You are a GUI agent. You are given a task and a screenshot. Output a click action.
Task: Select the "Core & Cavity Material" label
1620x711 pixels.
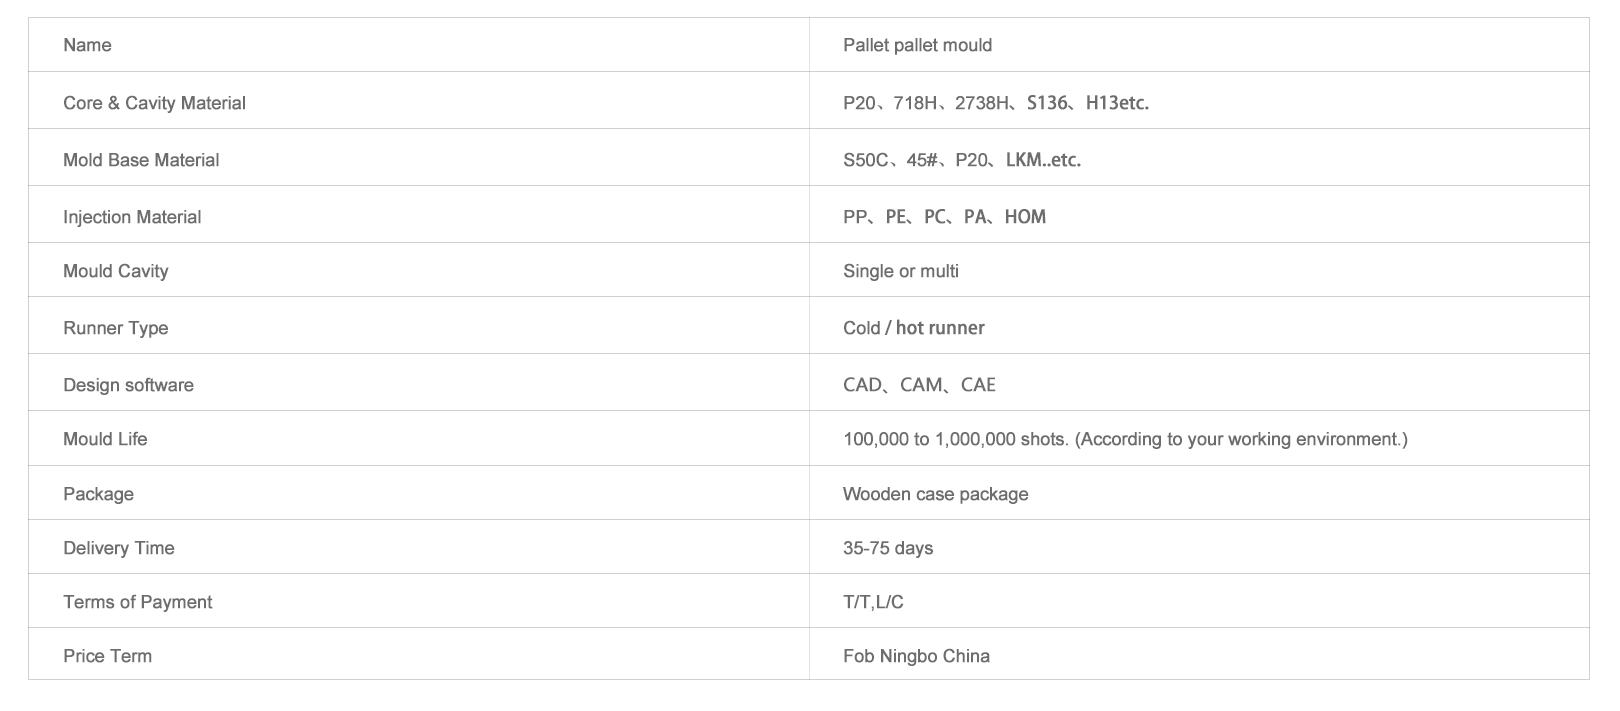click(x=154, y=103)
